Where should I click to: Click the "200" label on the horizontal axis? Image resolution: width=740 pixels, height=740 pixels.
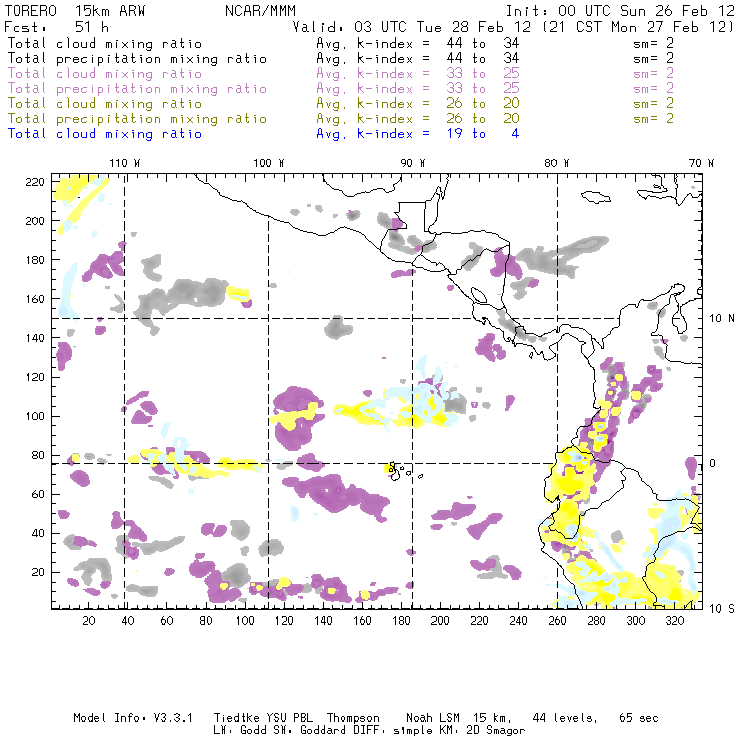click(x=440, y=621)
